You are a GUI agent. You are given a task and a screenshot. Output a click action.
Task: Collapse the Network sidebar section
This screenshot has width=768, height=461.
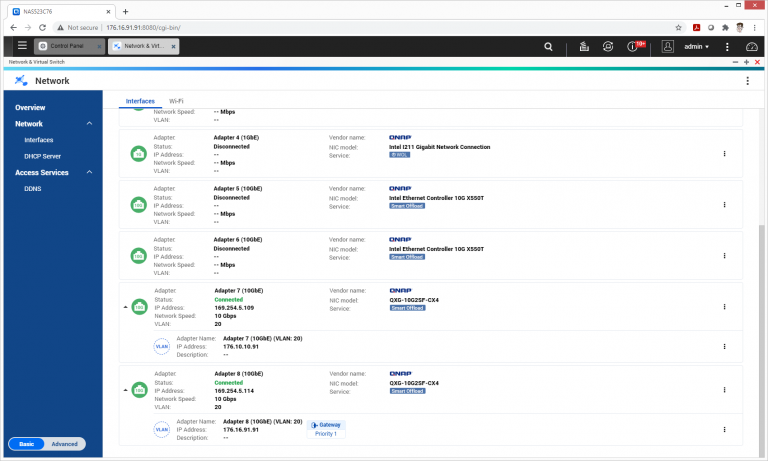pos(89,123)
